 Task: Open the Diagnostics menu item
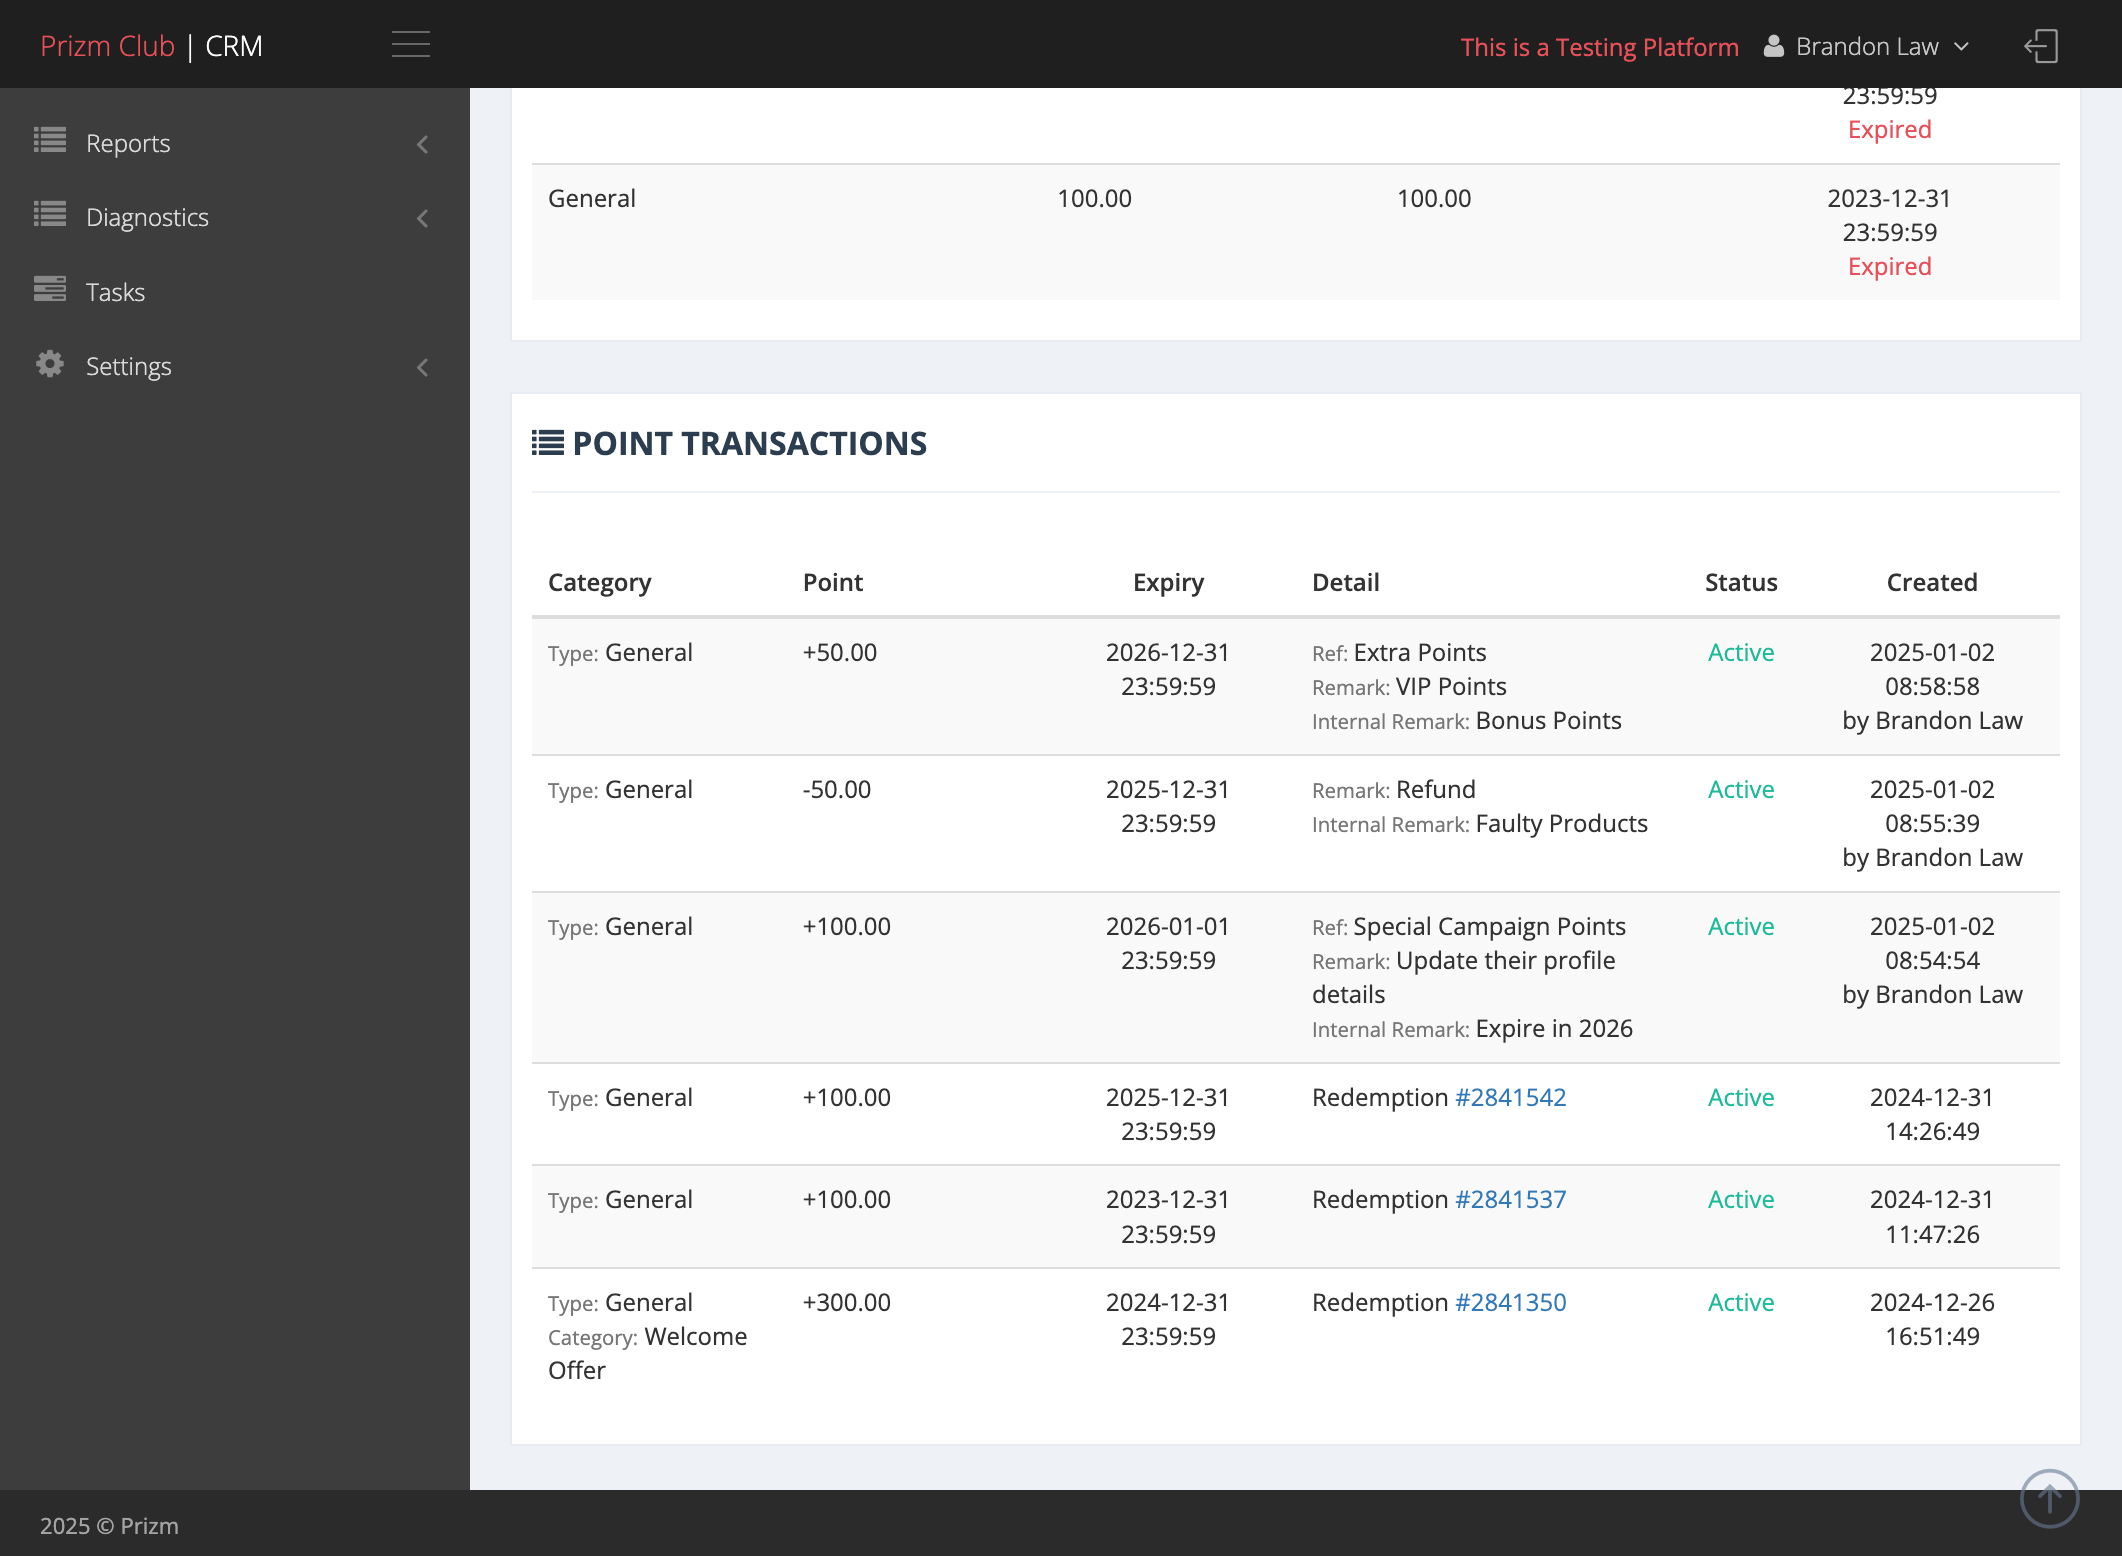pyautogui.click(x=235, y=217)
